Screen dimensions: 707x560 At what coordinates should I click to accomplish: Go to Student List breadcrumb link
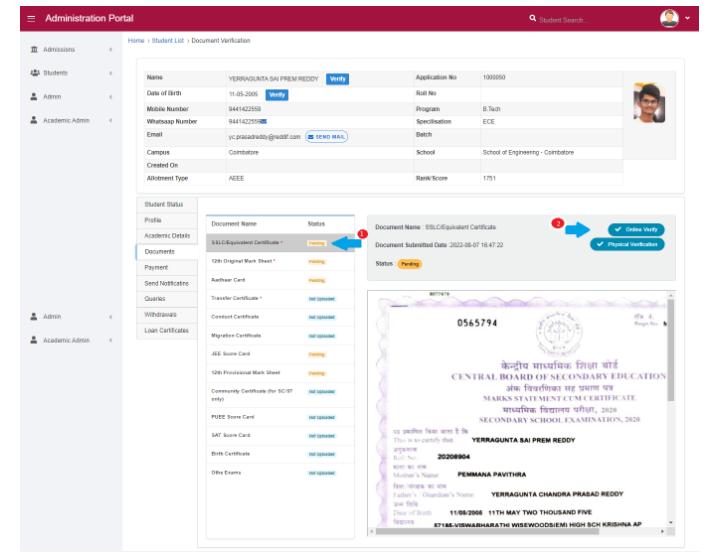[x=168, y=41]
